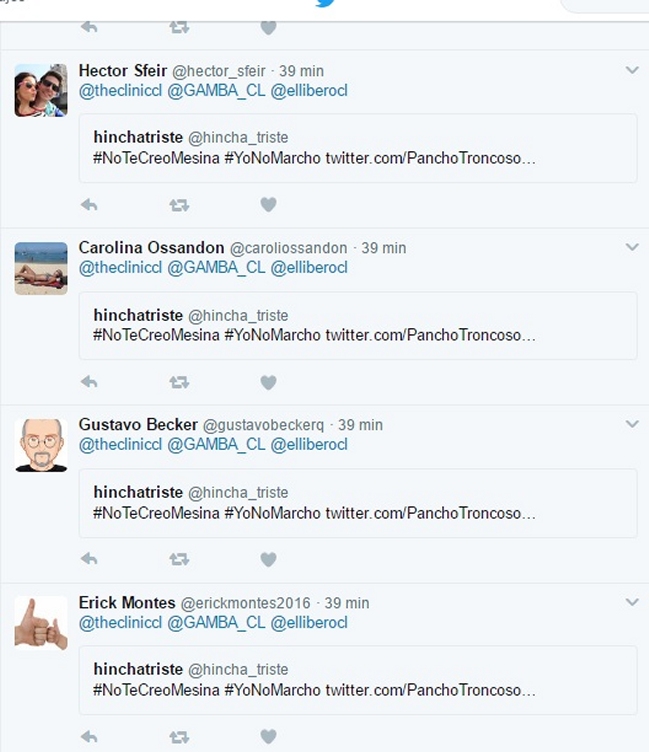Reply to Hector Sfeir's tweet
The width and height of the screenshot is (649, 752).
[x=89, y=205]
